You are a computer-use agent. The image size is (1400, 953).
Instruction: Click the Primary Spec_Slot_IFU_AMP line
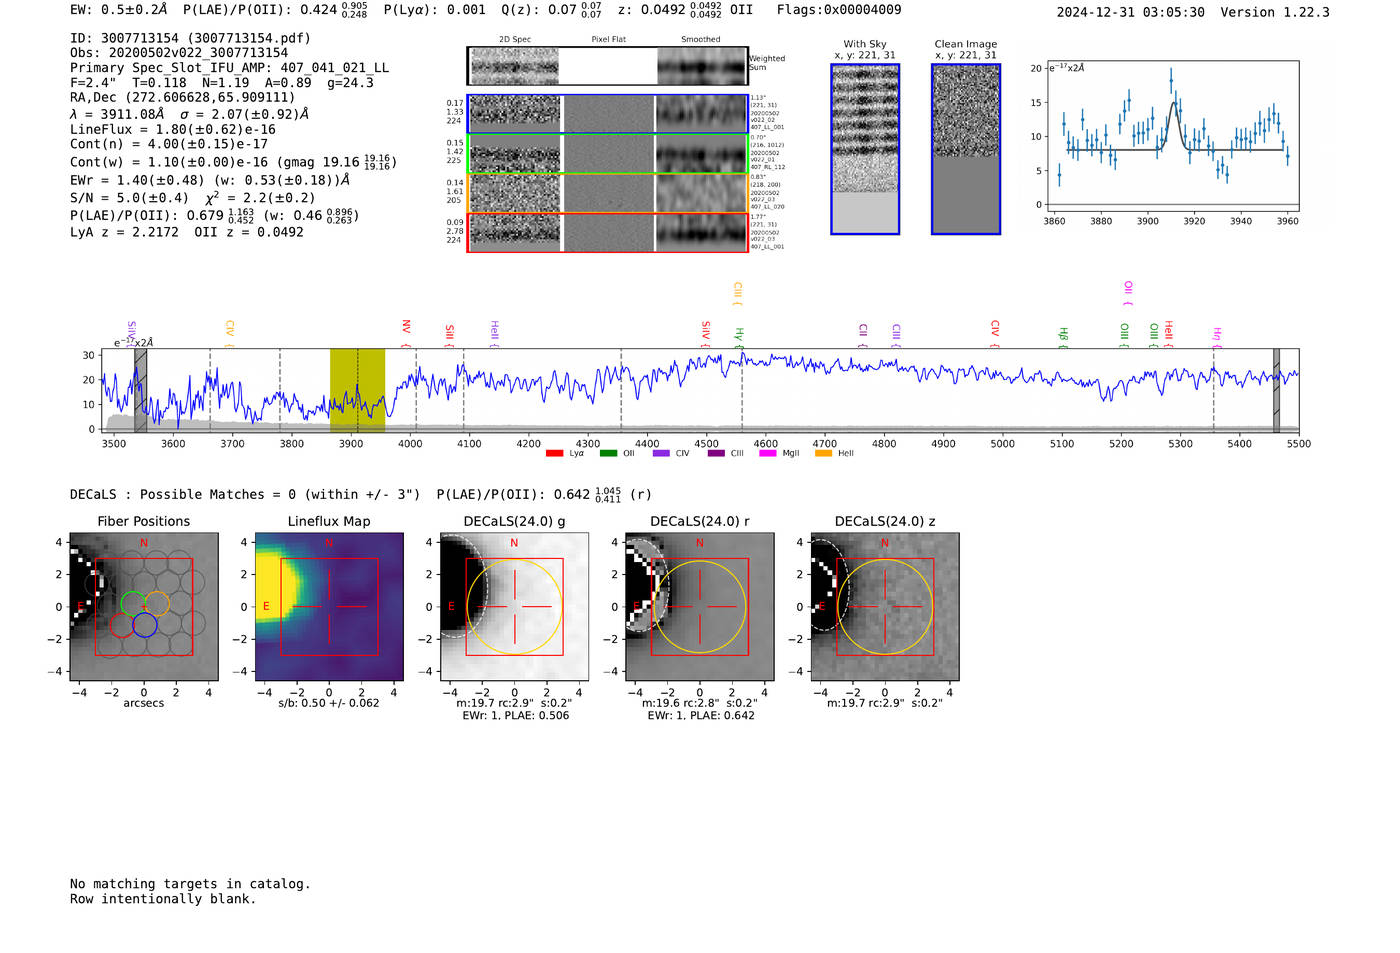click(229, 68)
